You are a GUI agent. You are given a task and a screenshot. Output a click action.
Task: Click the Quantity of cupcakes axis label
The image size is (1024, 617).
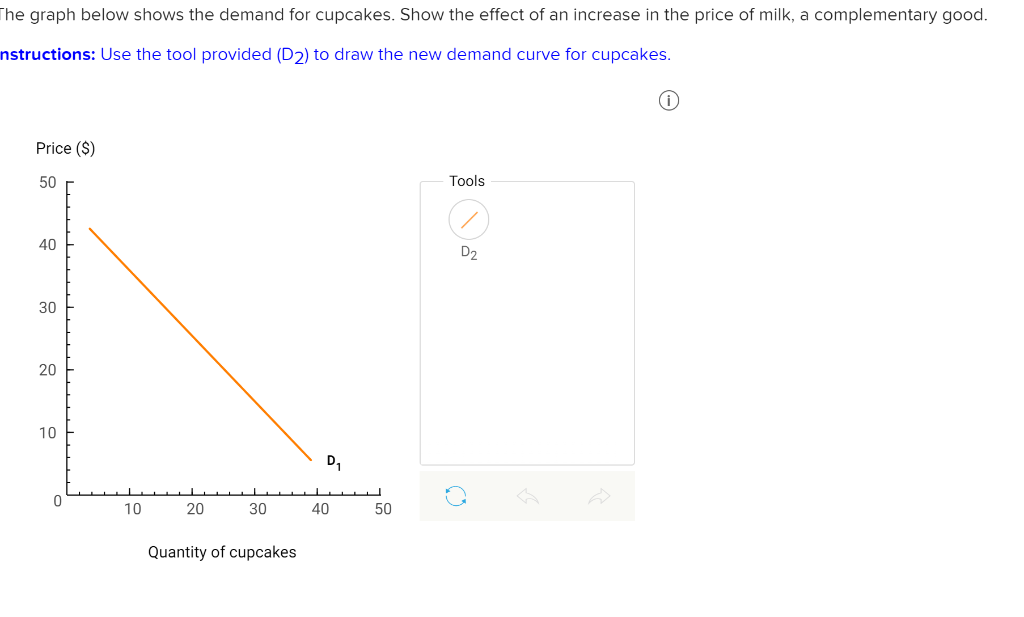pyautogui.click(x=222, y=551)
